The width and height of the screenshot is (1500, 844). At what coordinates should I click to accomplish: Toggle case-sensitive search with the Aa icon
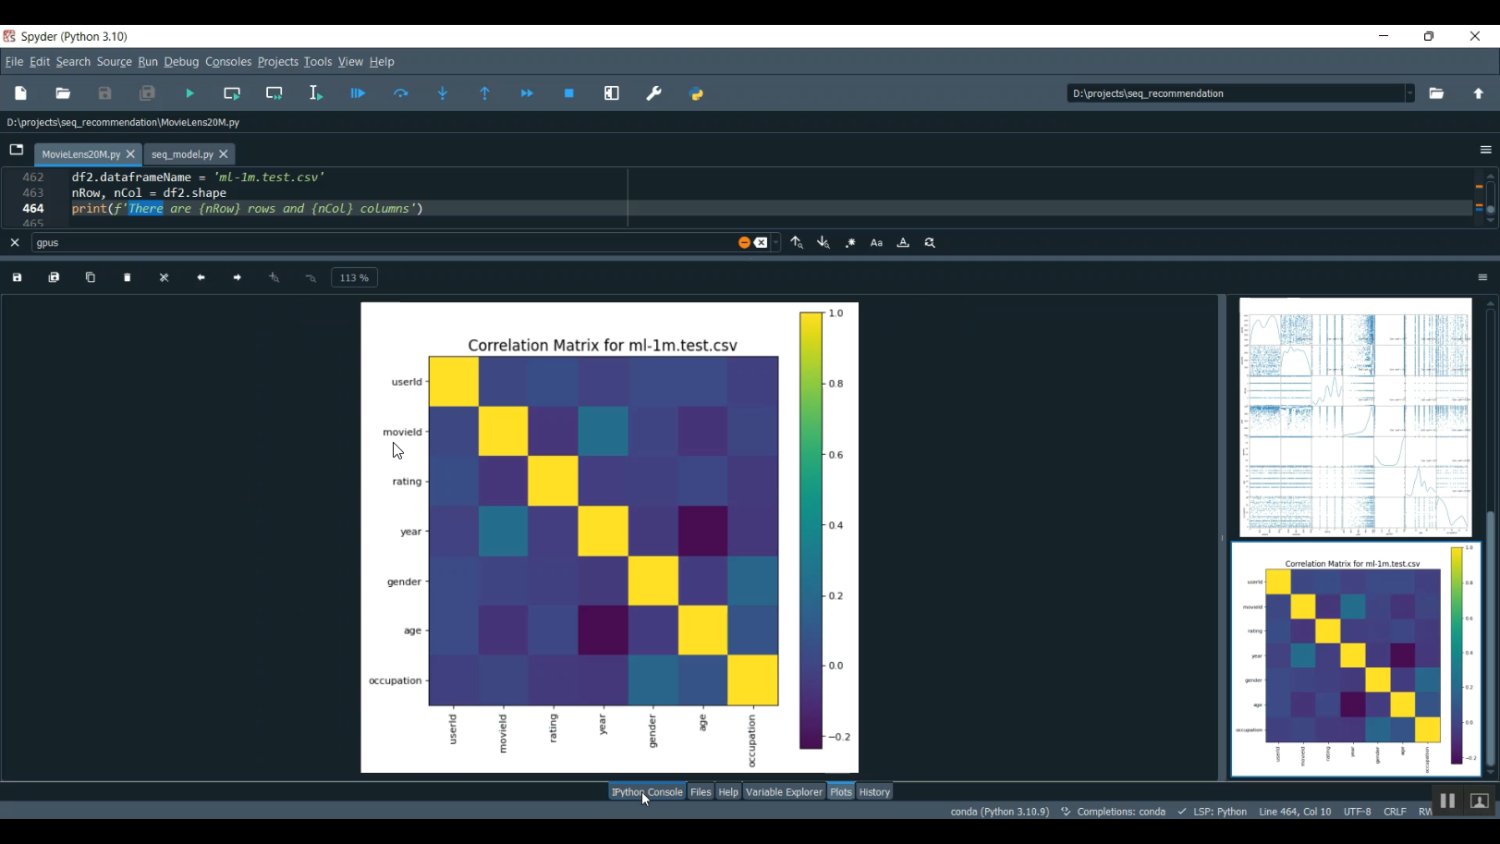[x=876, y=242]
